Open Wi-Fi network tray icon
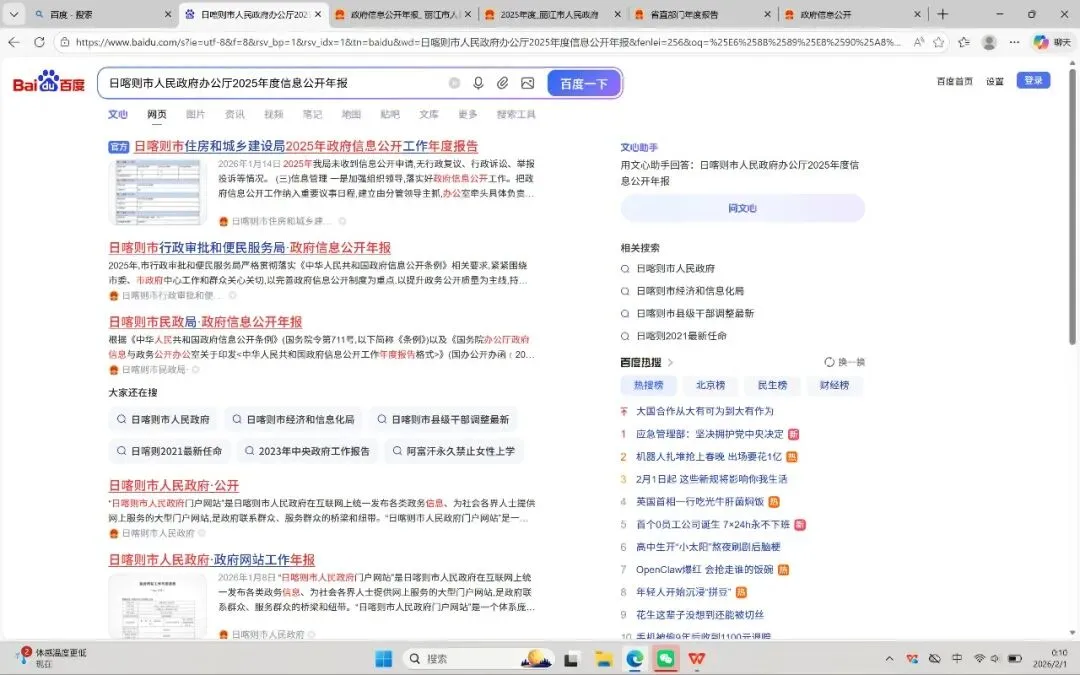The height and width of the screenshot is (675, 1080). coord(979,658)
